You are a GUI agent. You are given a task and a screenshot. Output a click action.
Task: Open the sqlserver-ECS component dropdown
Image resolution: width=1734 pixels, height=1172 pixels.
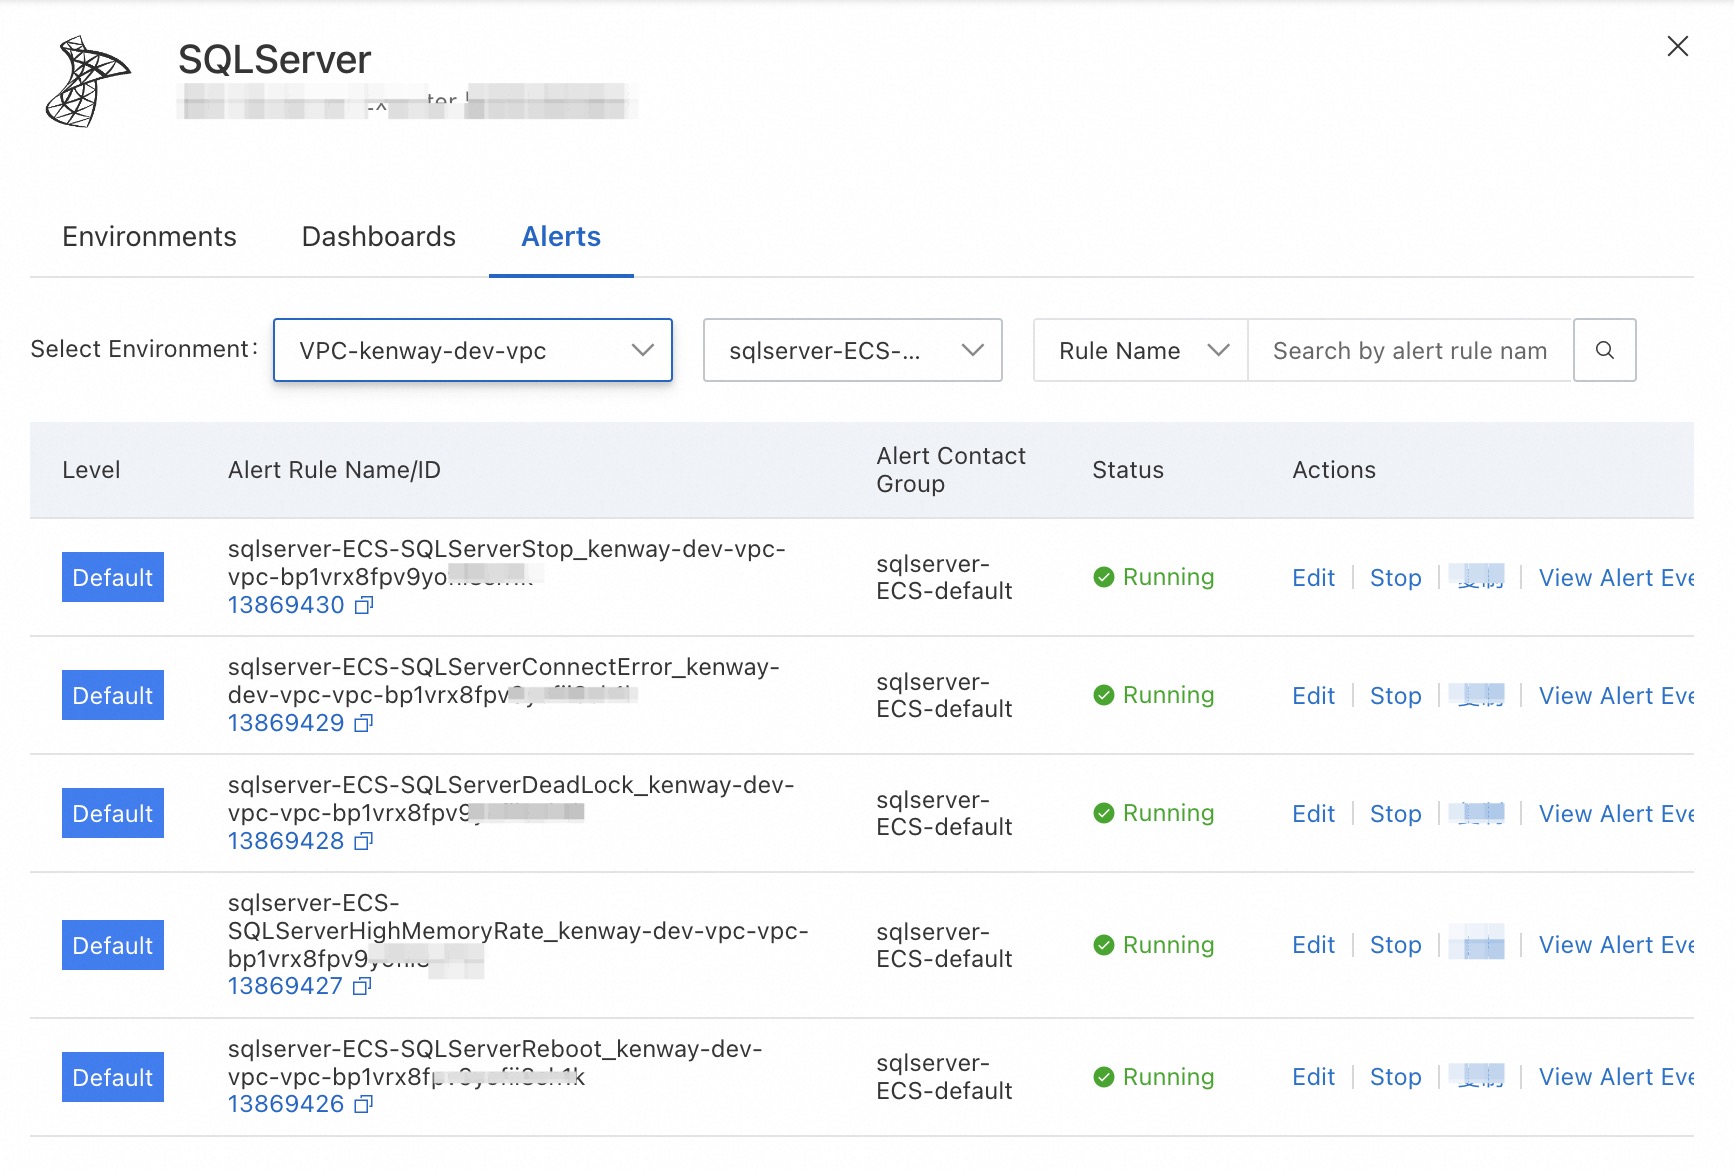[853, 350]
